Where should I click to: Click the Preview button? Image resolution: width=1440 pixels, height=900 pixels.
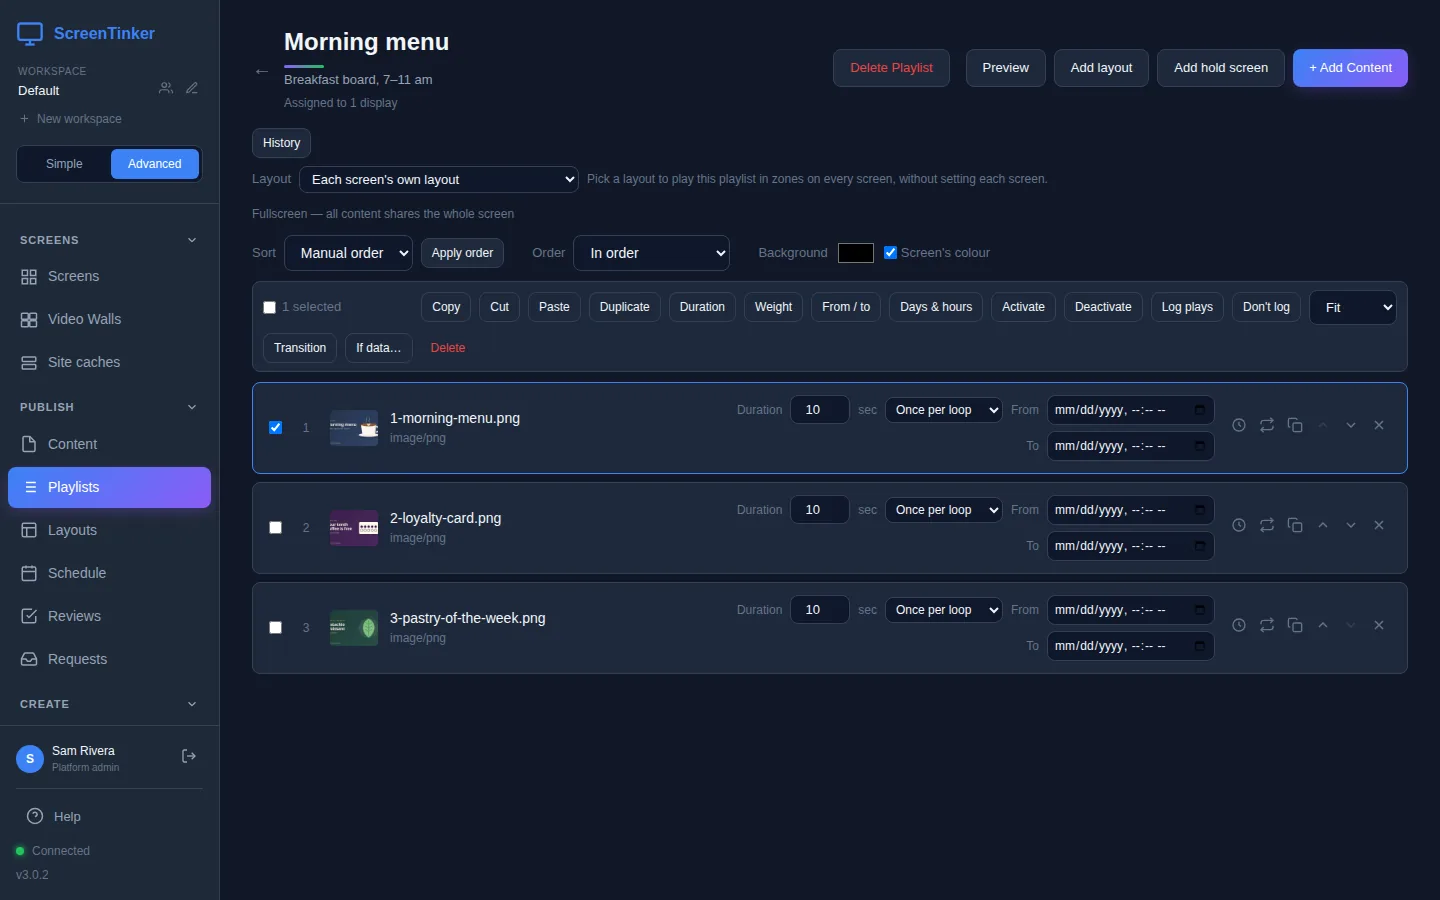(x=1005, y=68)
